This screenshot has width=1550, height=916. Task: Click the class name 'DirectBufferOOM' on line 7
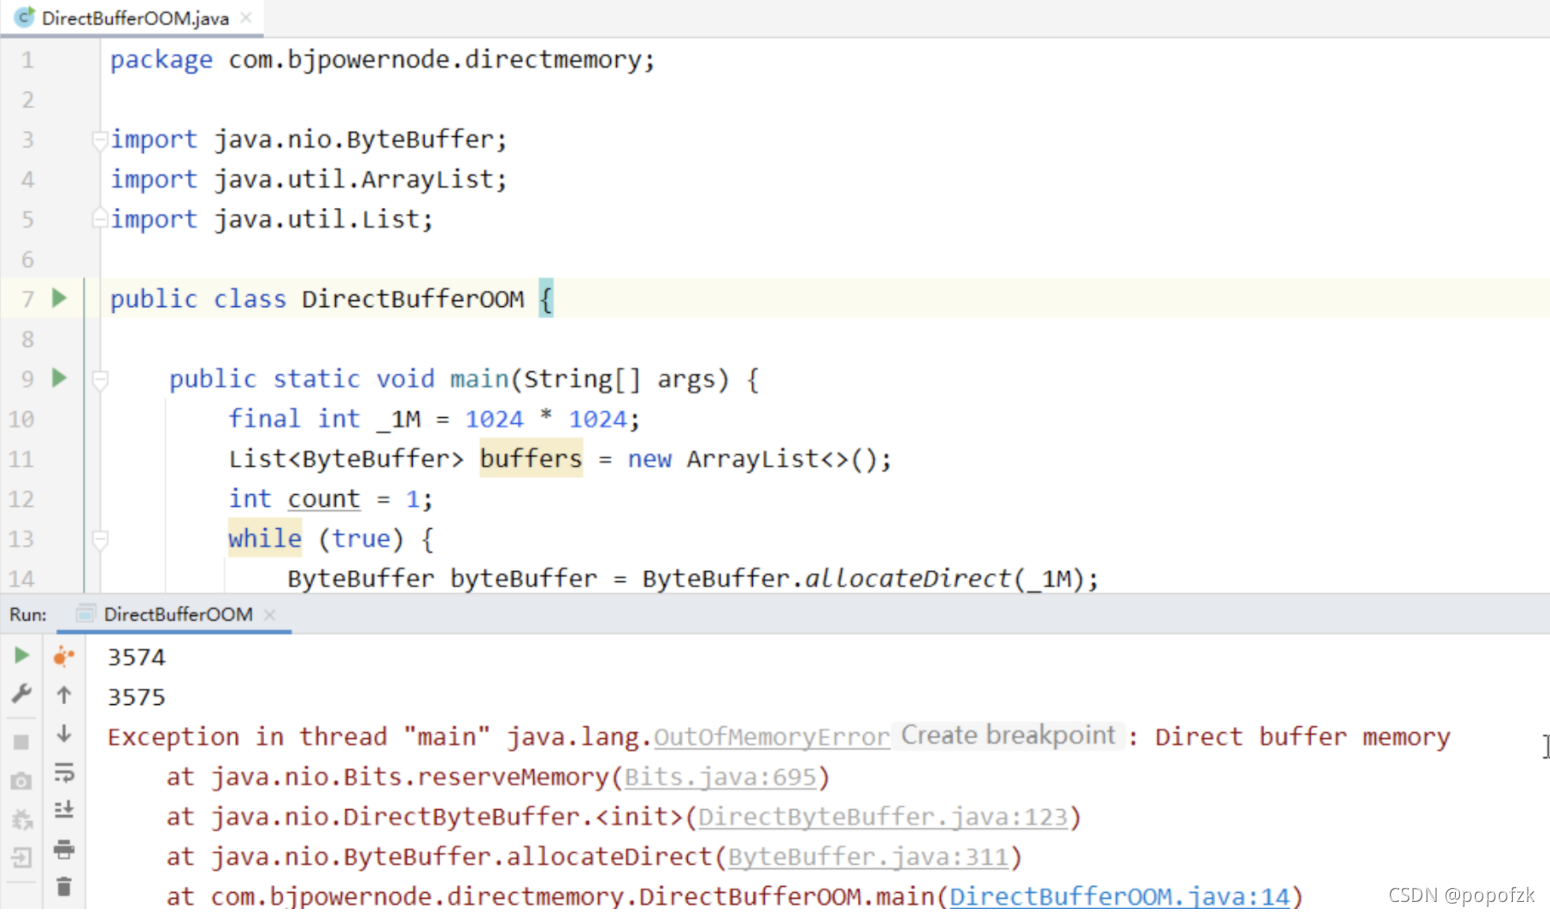pos(413,299)
